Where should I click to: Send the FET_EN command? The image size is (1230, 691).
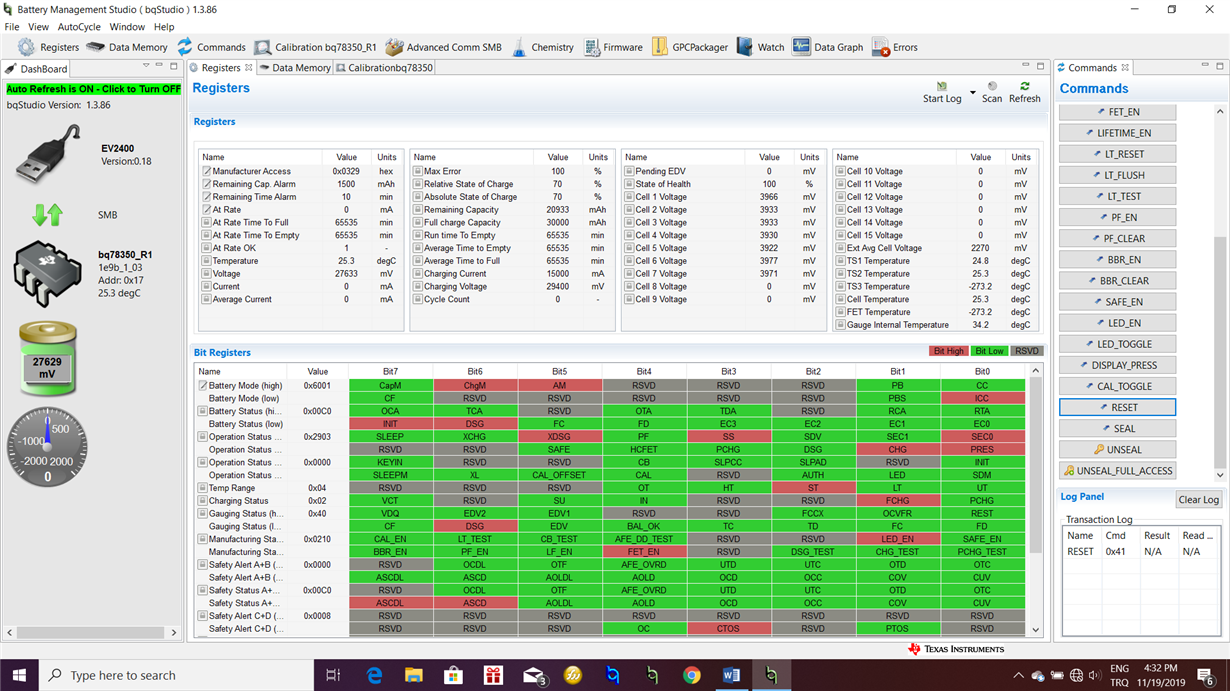point(1118,112)
